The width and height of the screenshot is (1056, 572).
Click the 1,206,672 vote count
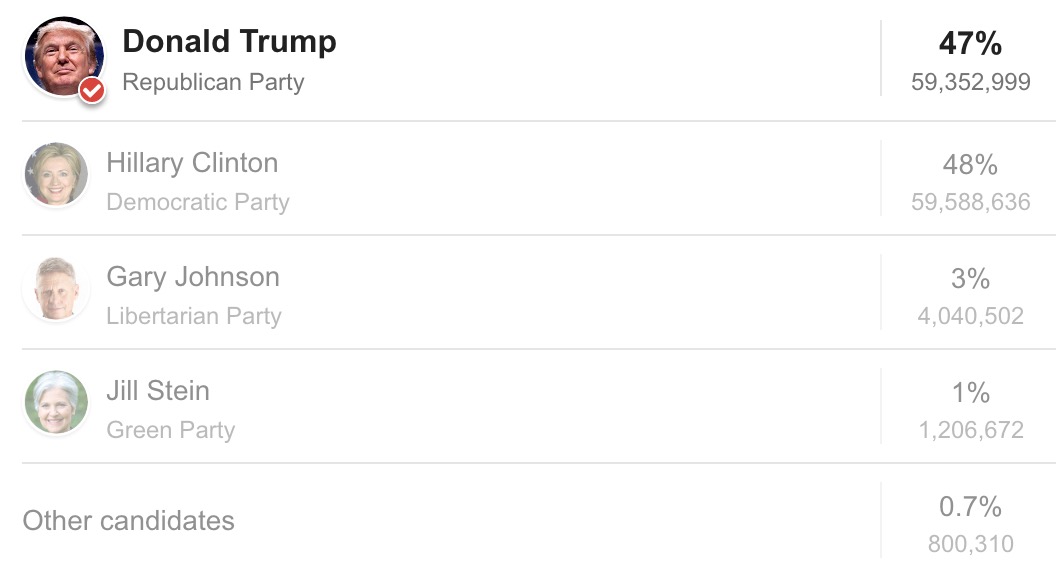click(x=970, y=430)
